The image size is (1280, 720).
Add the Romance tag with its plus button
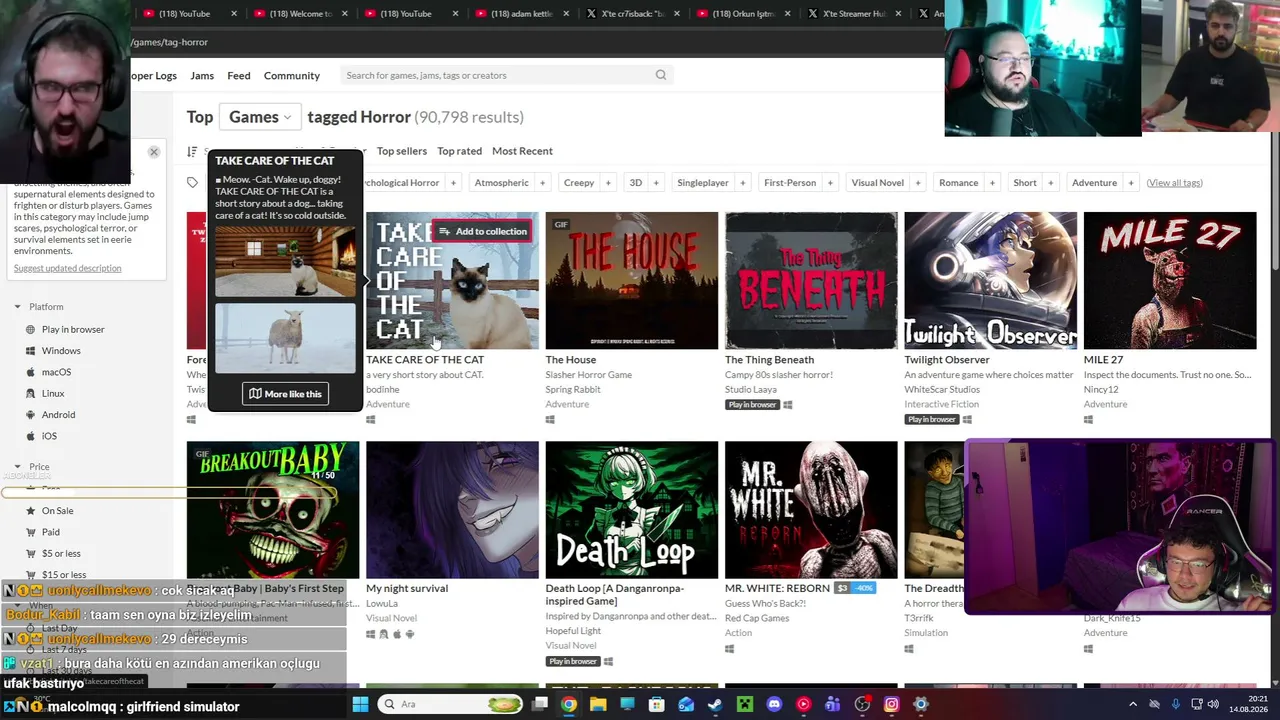point(992,183)
